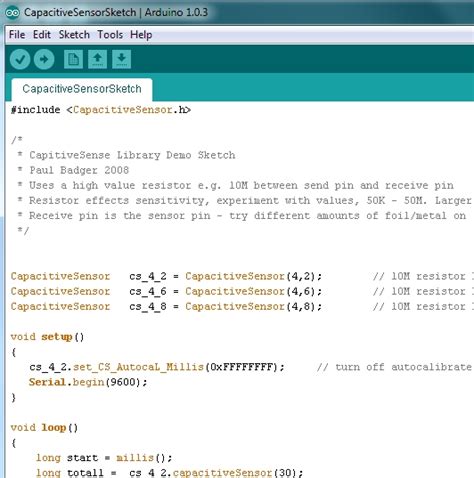Click the Save sketch down-arrow icon
The image size is (474, 478).
coord(121,59)
